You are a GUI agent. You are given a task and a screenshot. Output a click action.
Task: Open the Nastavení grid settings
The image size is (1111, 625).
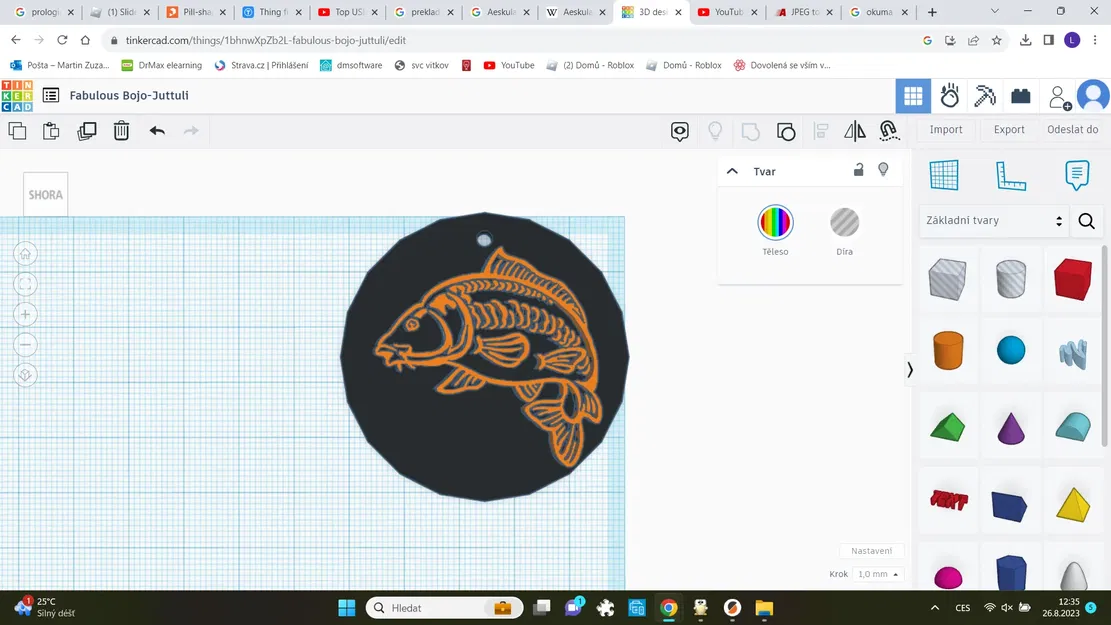[x=872, y=551]
